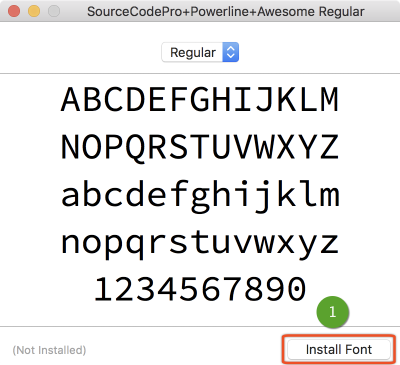This screenshot has height=365, width=400.
Task: Click the gray disabled zoom button
Action: pyautogui.click(x=54, y=11)
